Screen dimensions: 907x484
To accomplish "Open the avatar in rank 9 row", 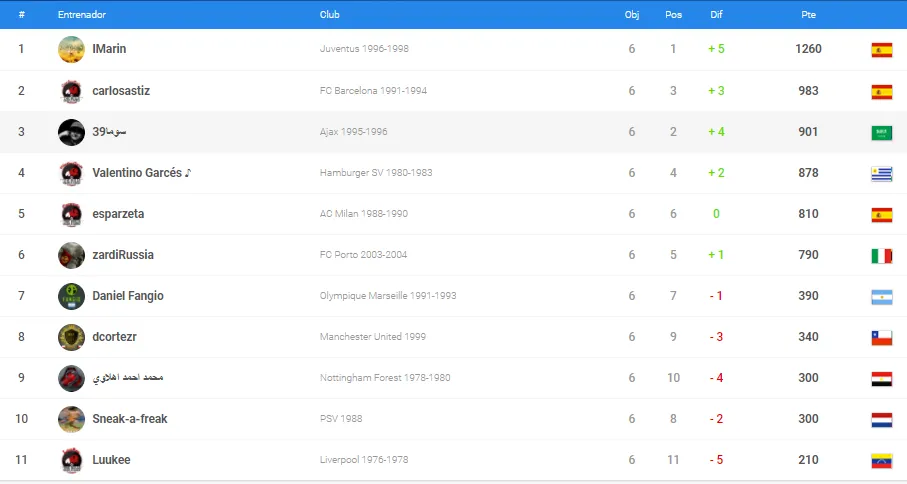I will [71, 378].
